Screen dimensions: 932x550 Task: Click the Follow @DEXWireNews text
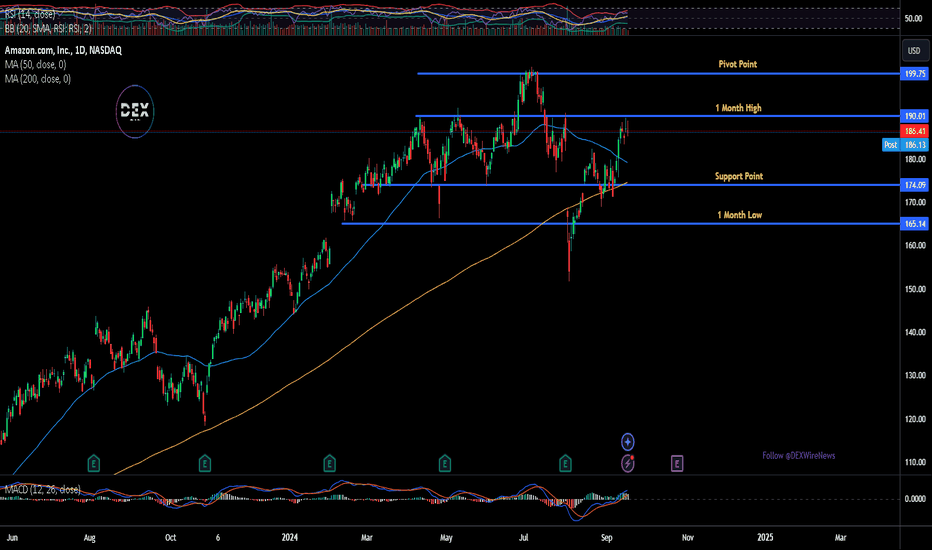799,455
